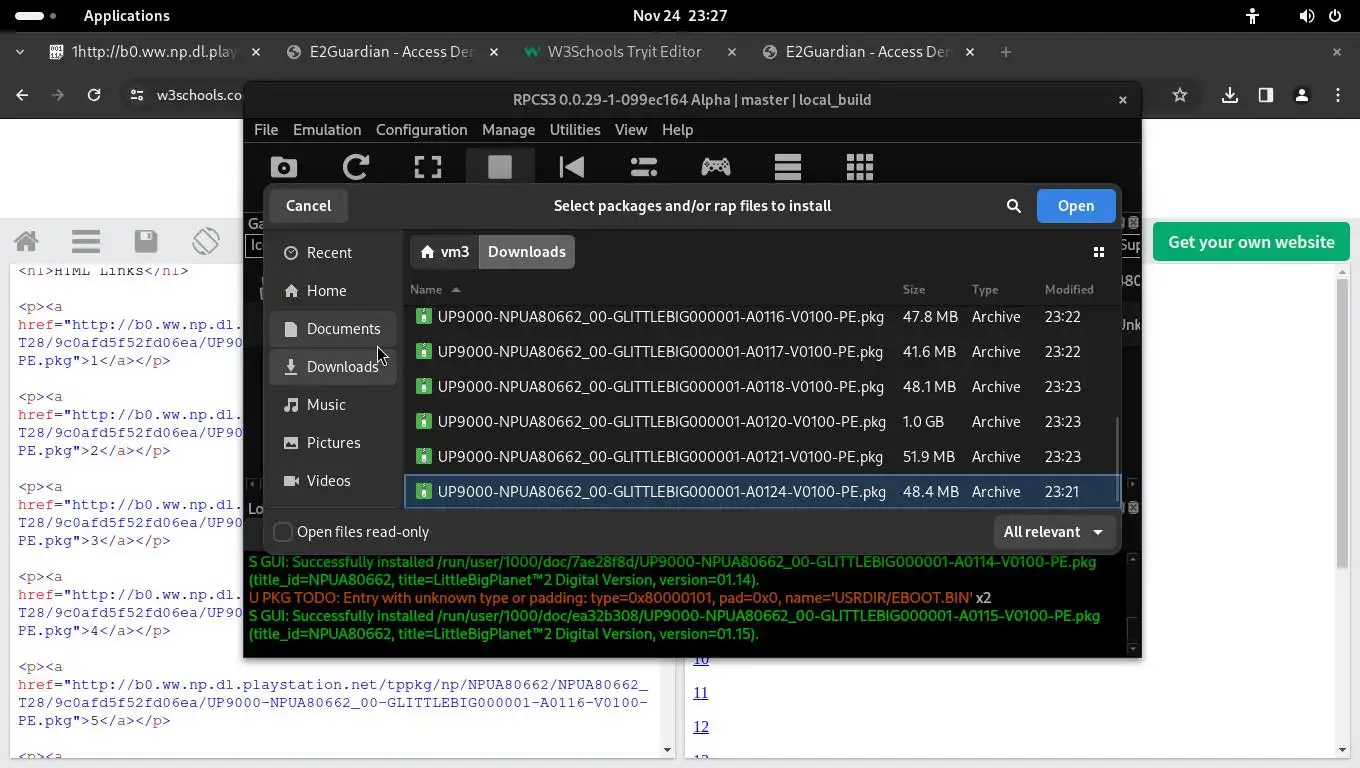Click the file list vertical scrollbar
1360x768 pixels.
point(1117,460)
